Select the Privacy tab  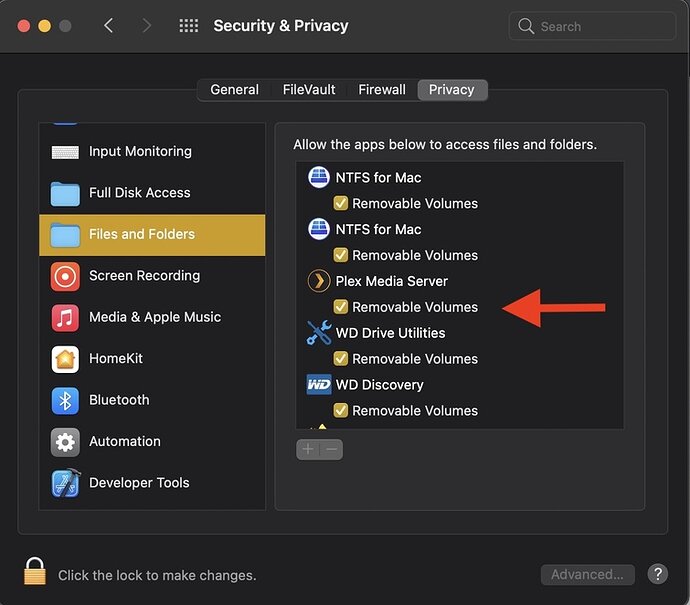tap(452, 90)
